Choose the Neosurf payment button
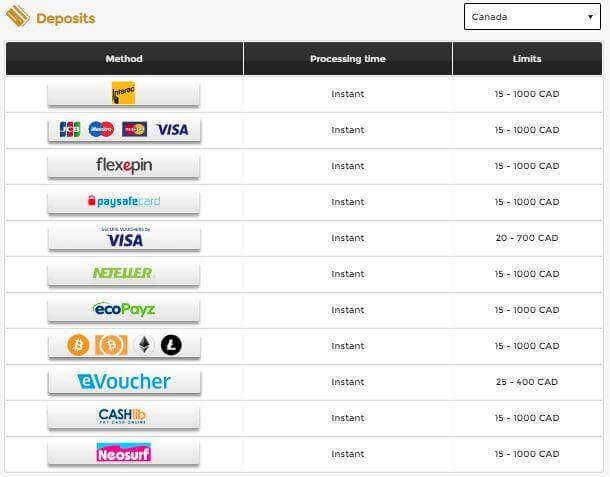Viewport: 610px width, 477px height. 124,454
